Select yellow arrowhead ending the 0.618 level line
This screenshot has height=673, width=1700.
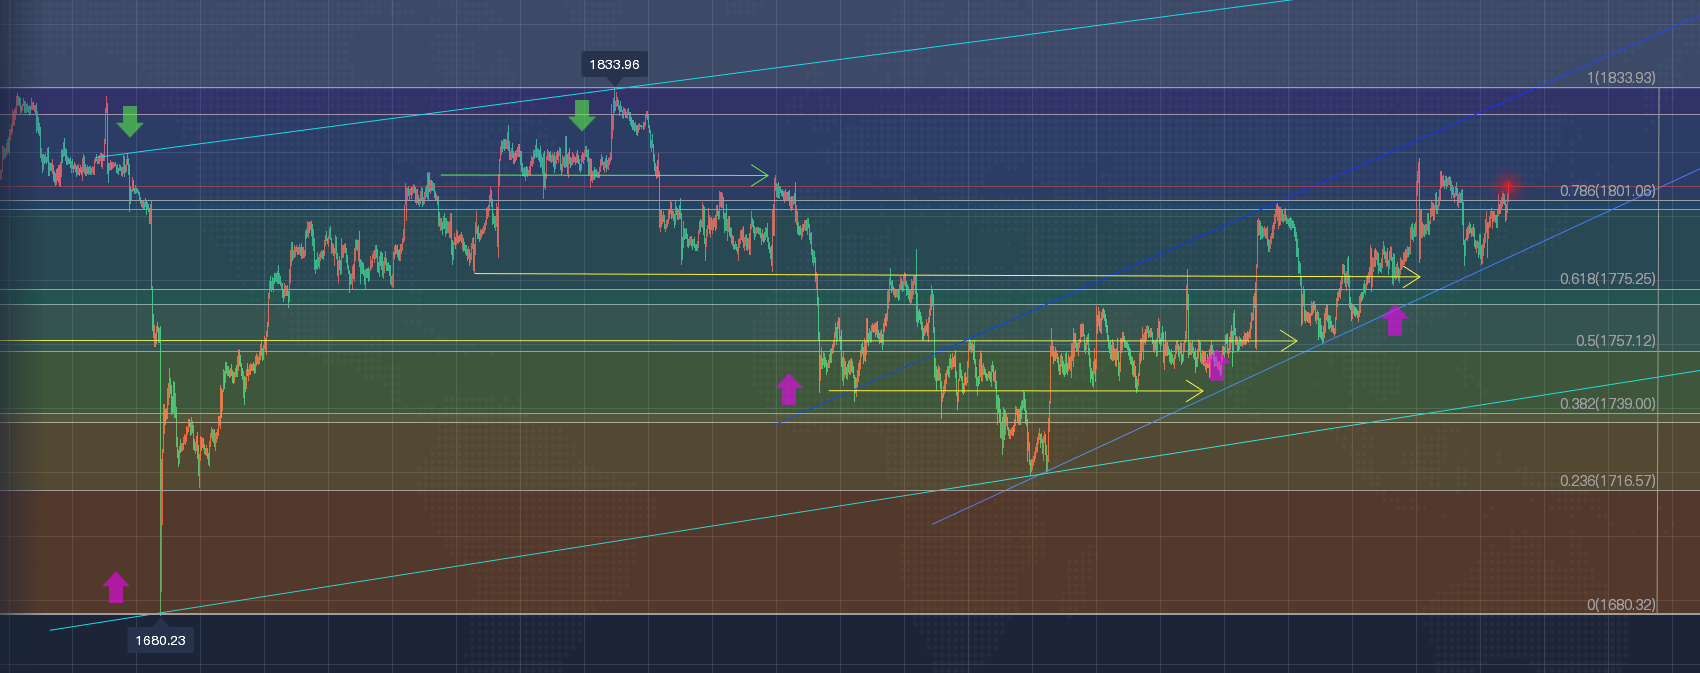click(1411, 275)
